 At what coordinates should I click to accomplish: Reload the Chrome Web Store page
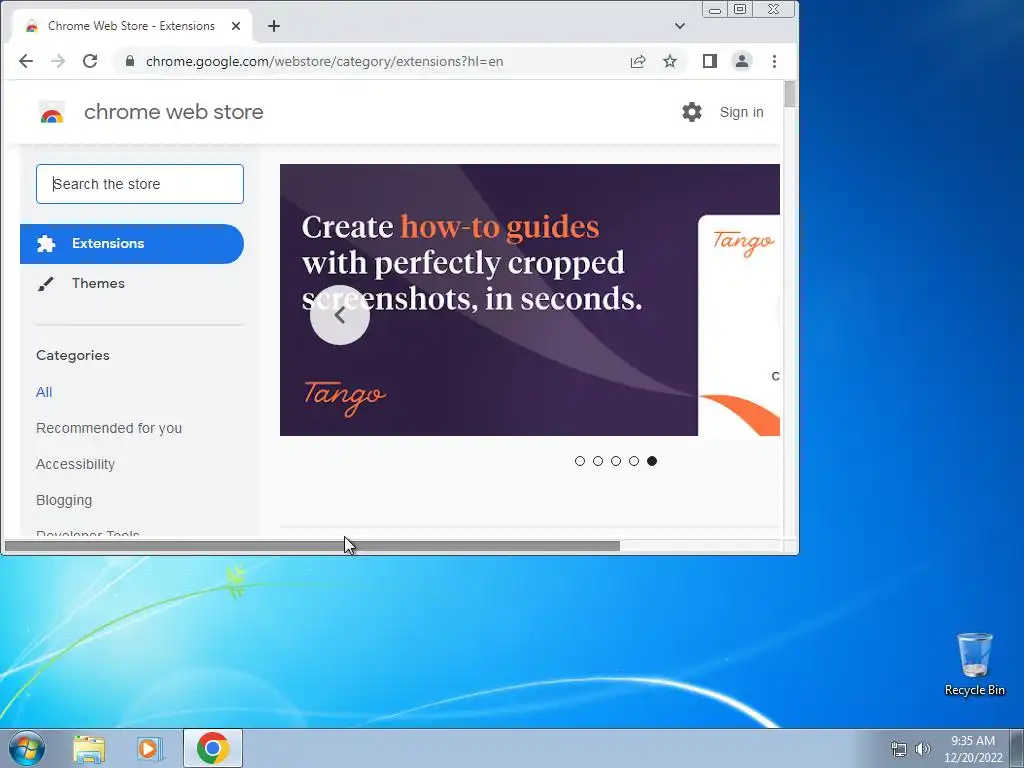(90, 61)
